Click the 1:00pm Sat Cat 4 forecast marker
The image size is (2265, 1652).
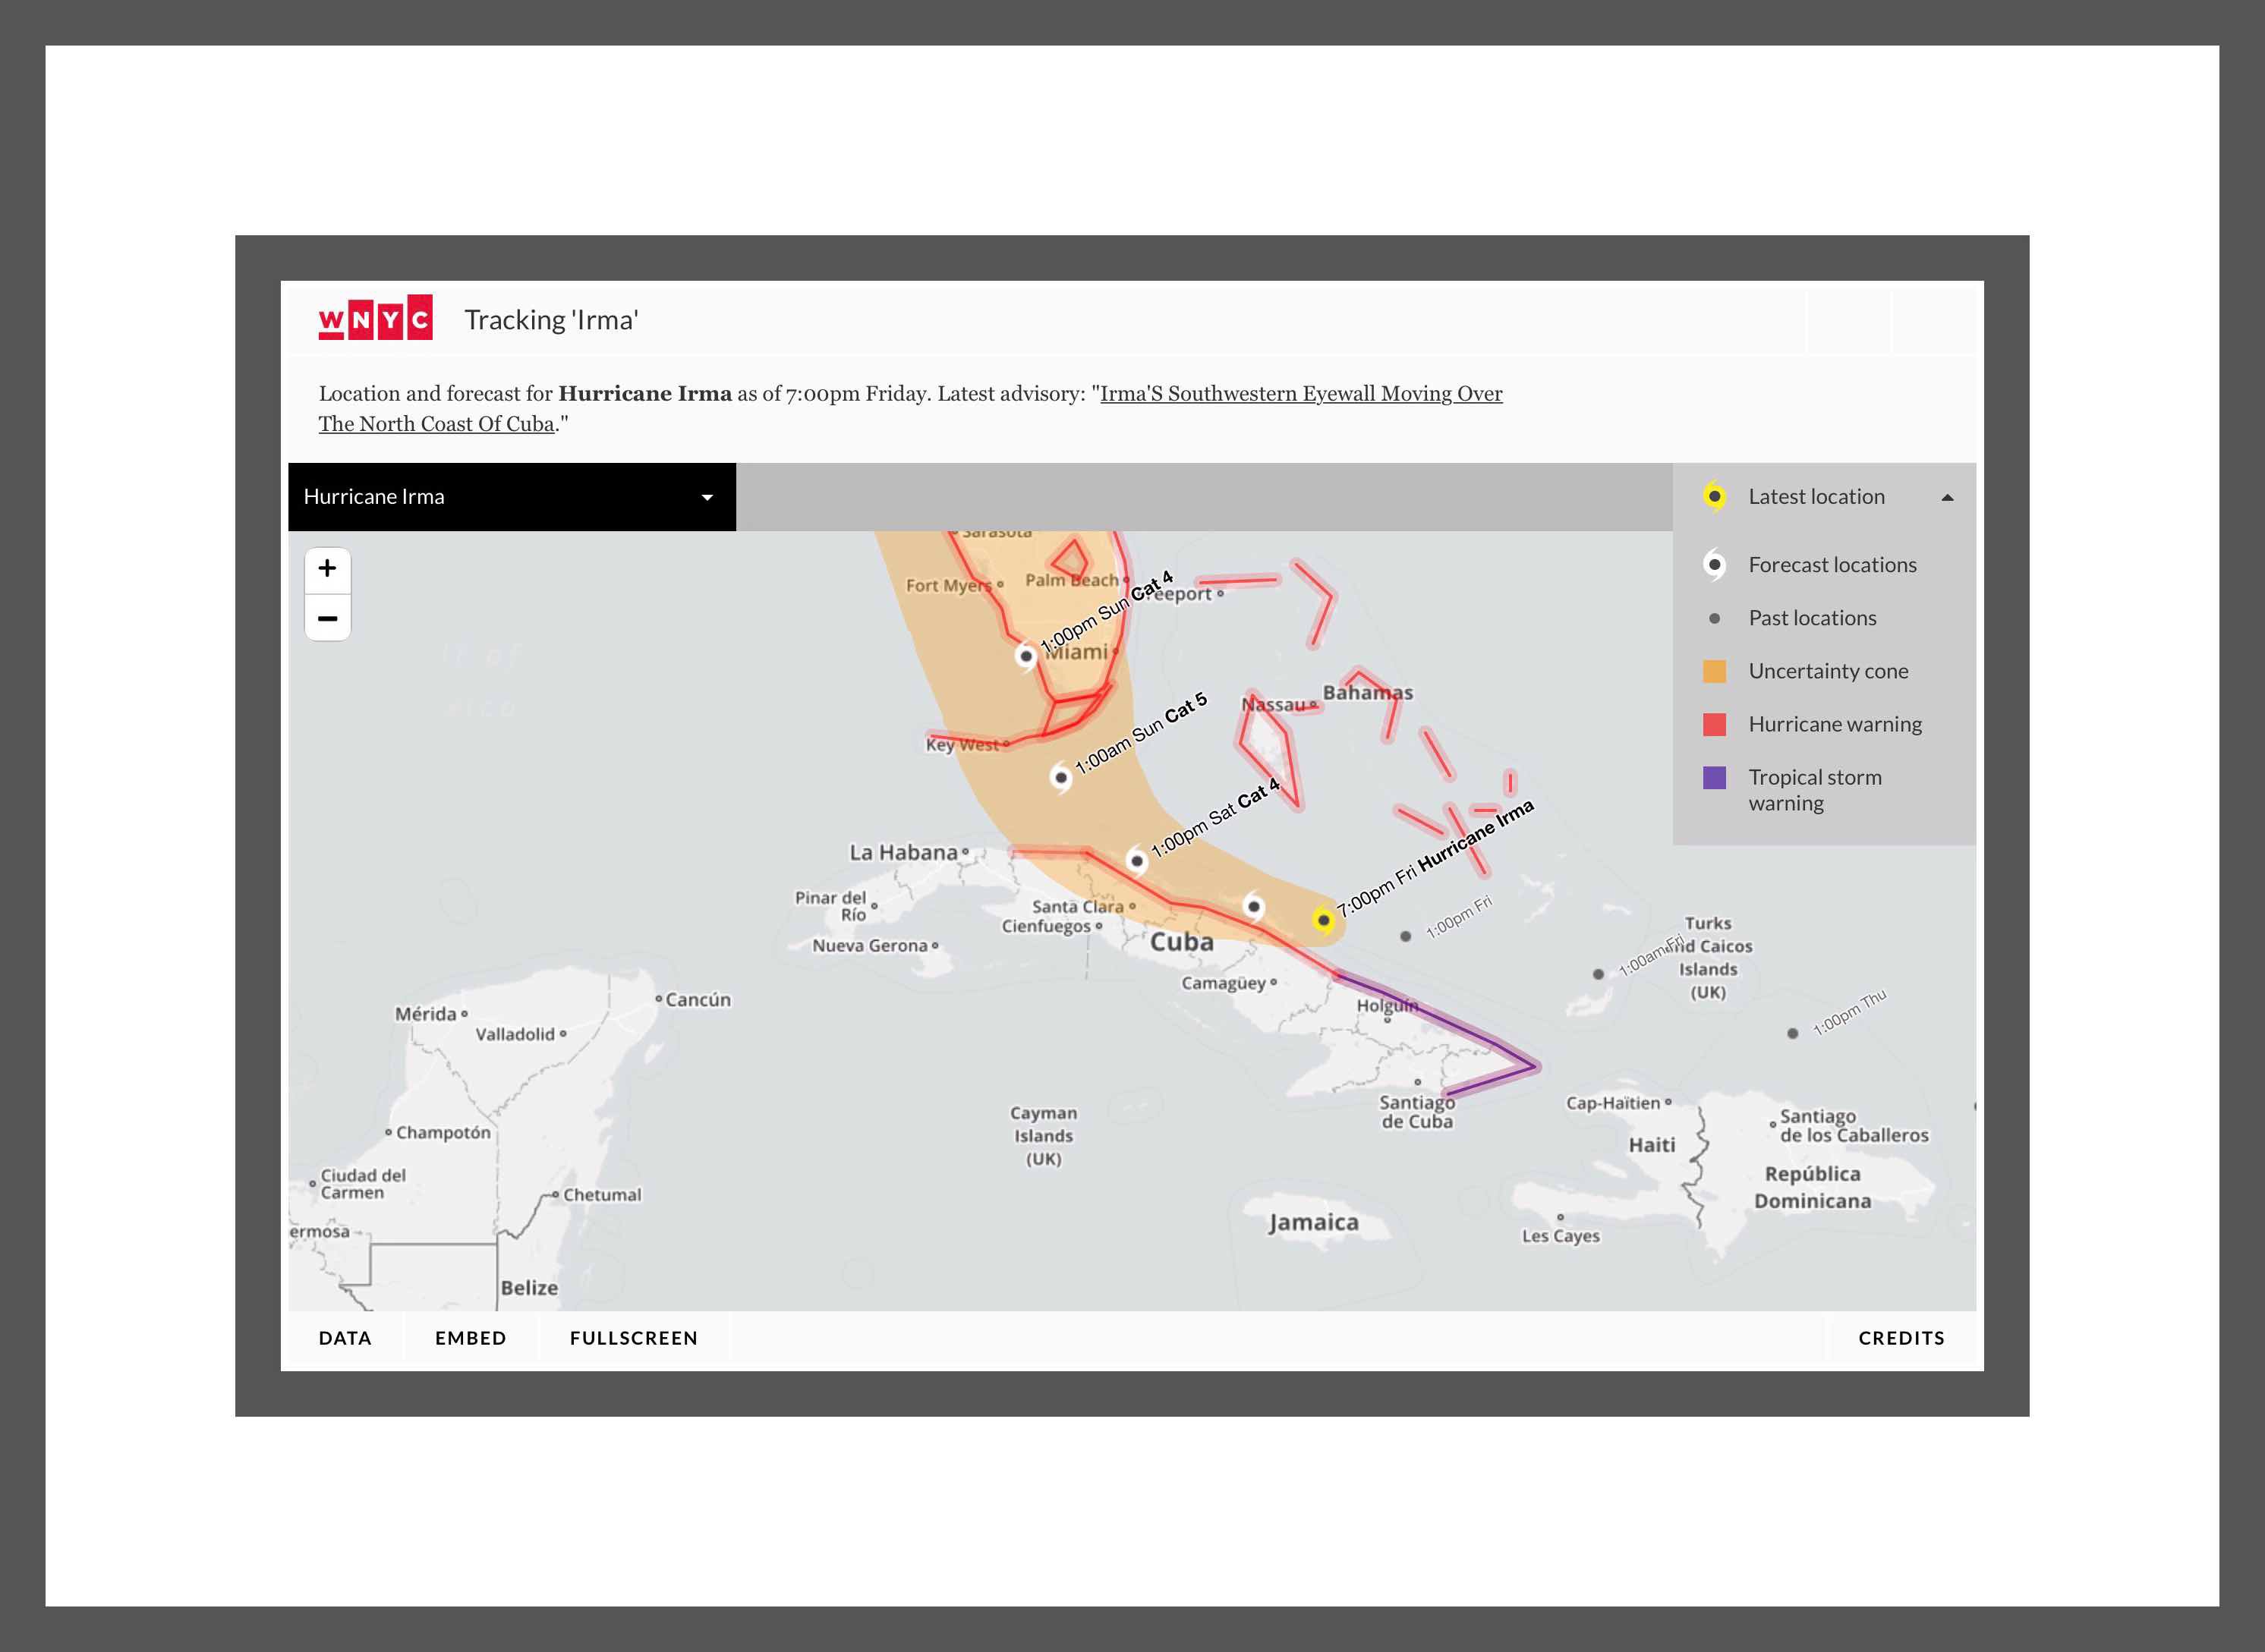point(1137,860)
